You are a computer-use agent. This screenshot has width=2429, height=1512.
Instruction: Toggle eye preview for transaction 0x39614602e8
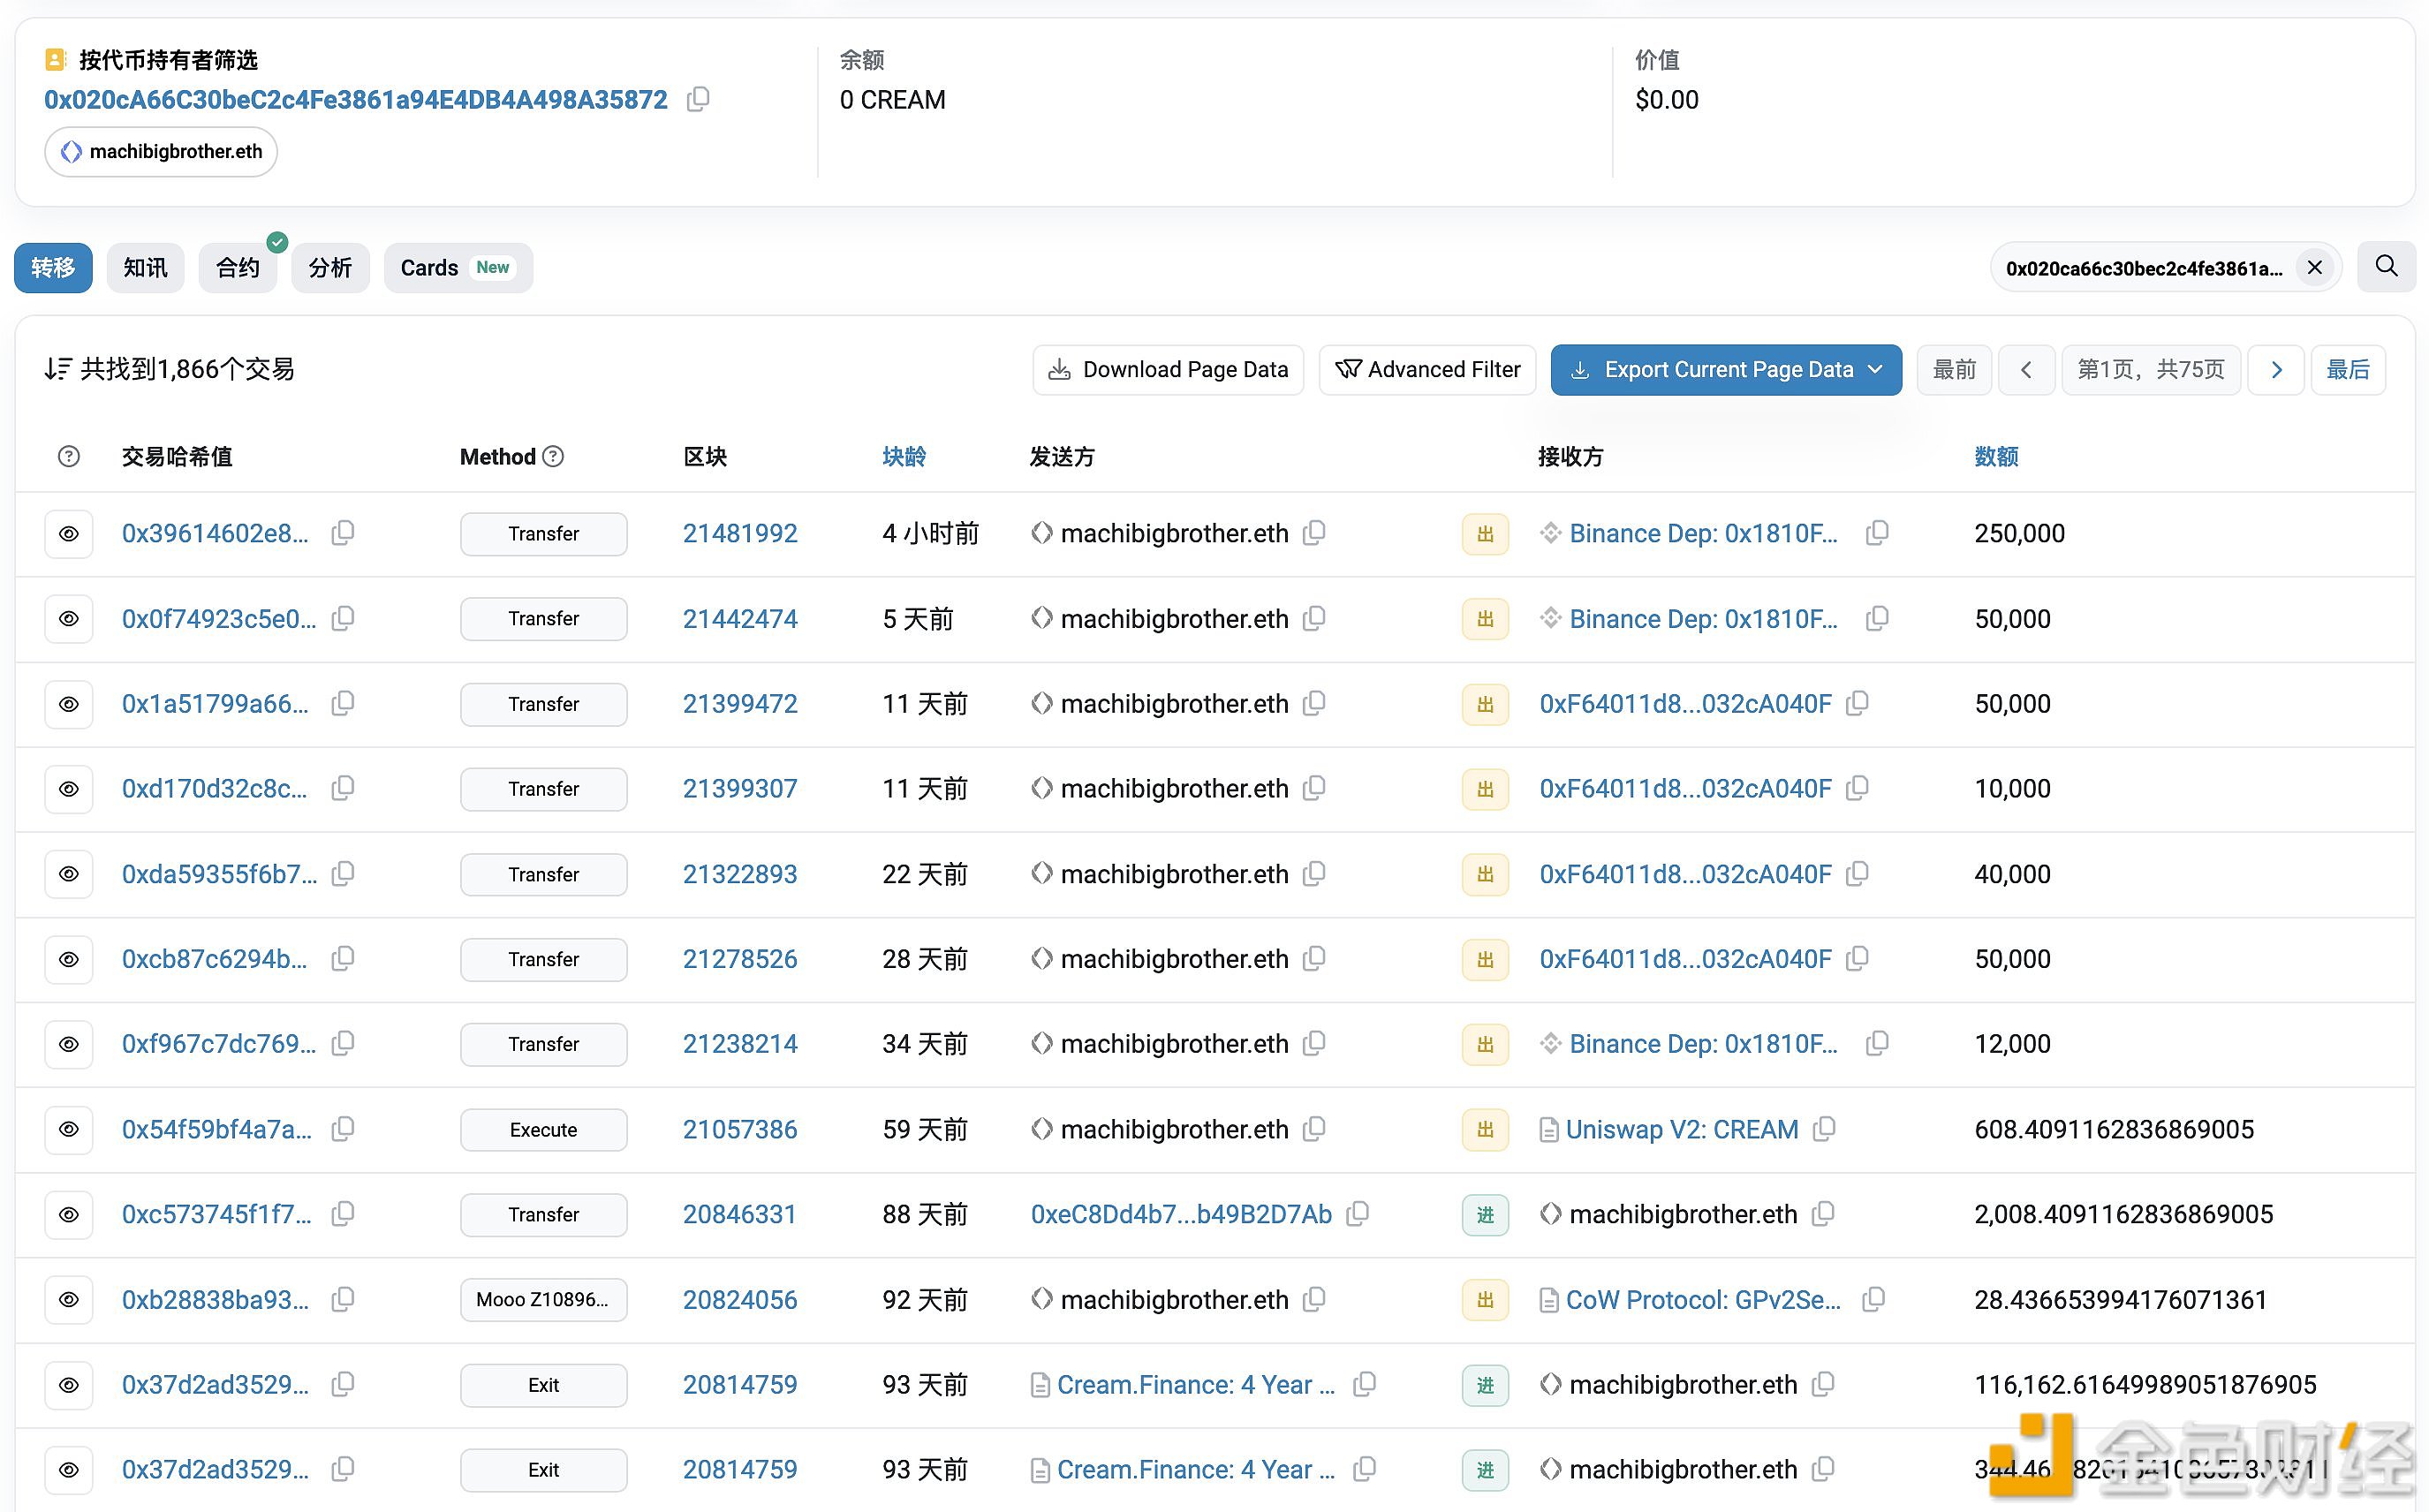tap(69, 534)
